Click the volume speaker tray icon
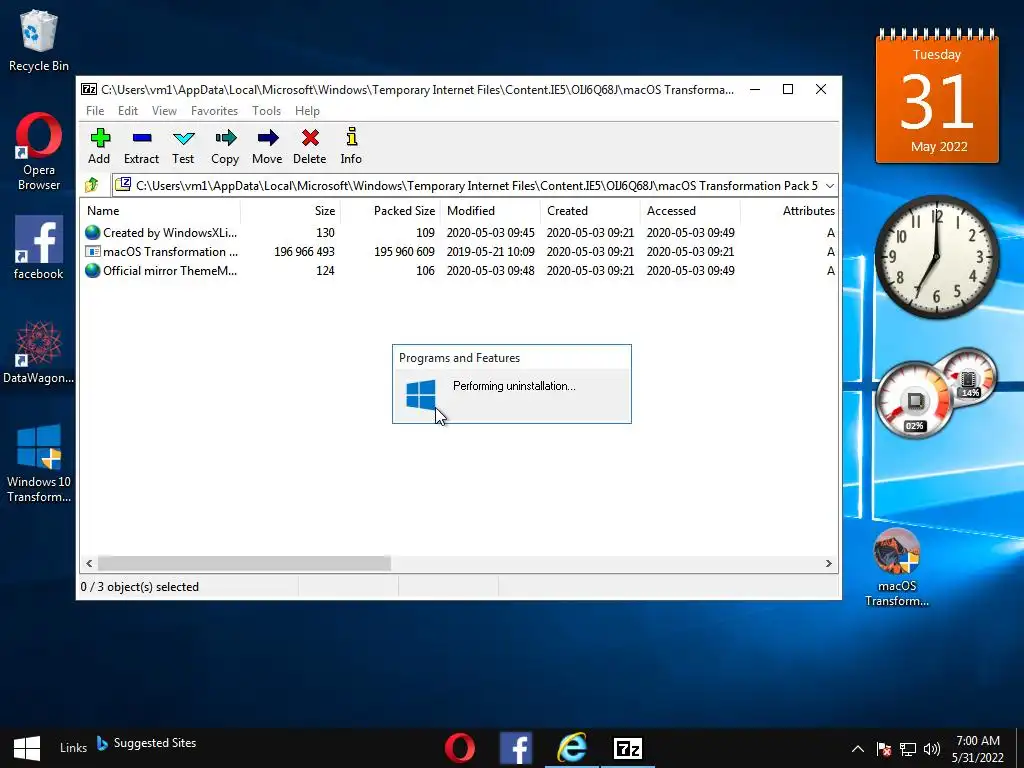Image resolution: width=1024 pixels, height=768 pixels. [x=932, y=749]
